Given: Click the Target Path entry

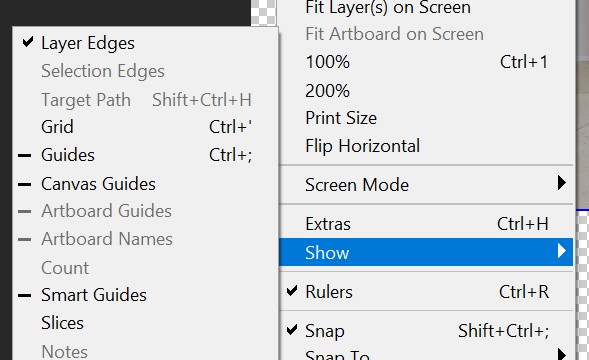Looking at the screenshot, I should point(145,100).
